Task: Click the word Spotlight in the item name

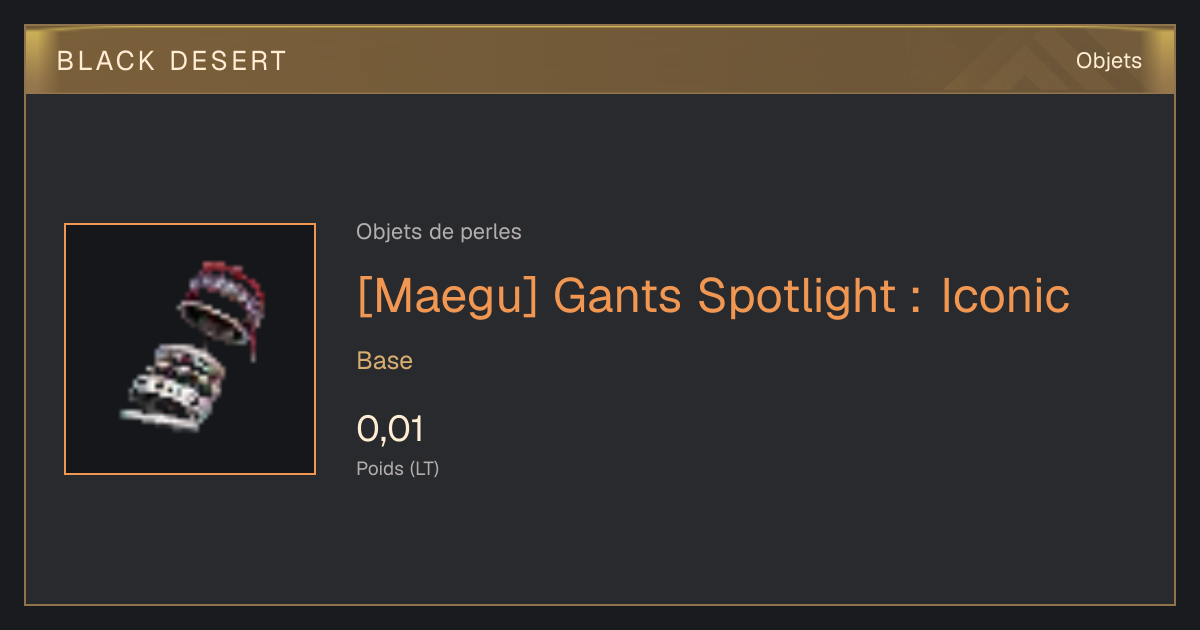Action: (796, 298)
